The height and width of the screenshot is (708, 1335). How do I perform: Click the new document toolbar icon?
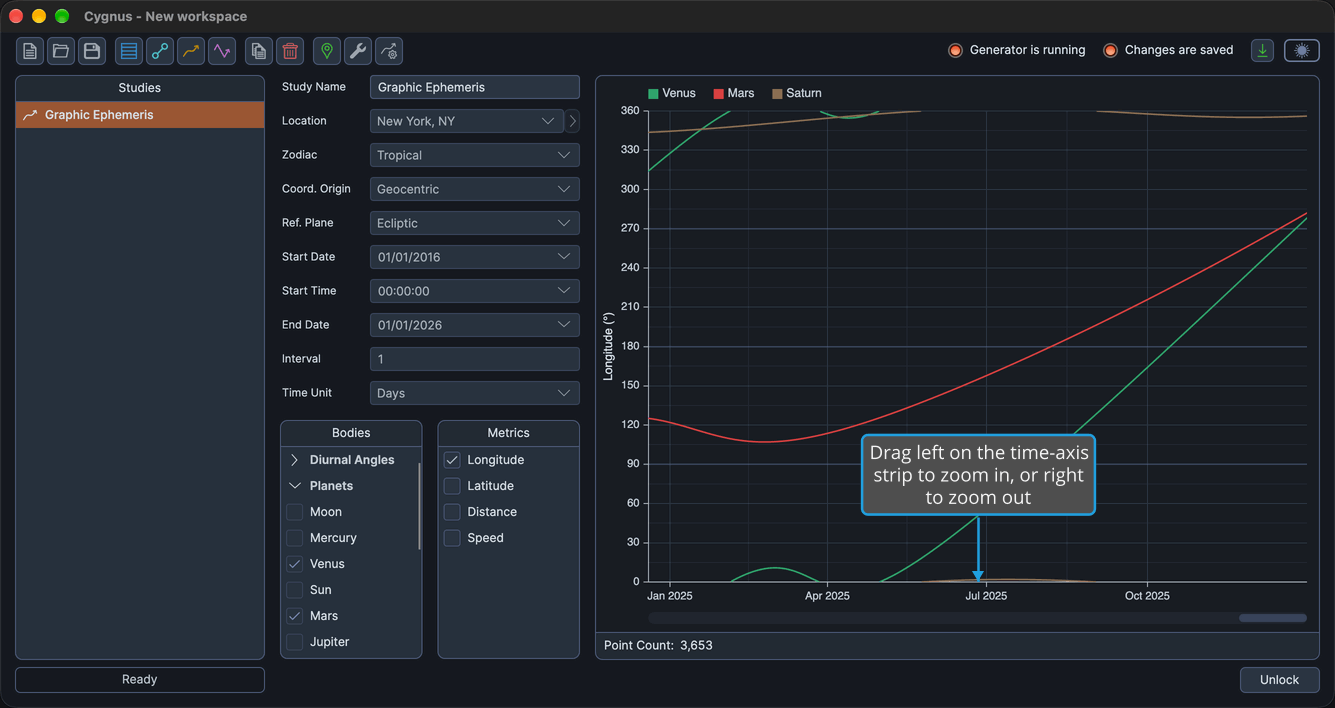30,51
